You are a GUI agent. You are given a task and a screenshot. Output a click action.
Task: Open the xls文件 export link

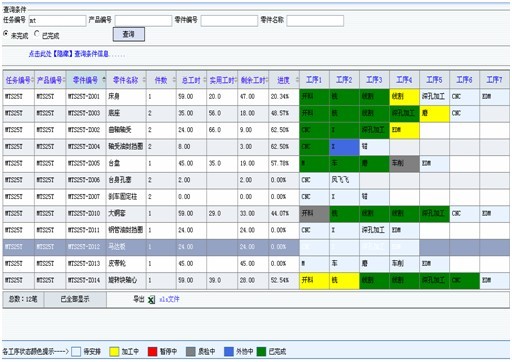click(x=169, y=299)
